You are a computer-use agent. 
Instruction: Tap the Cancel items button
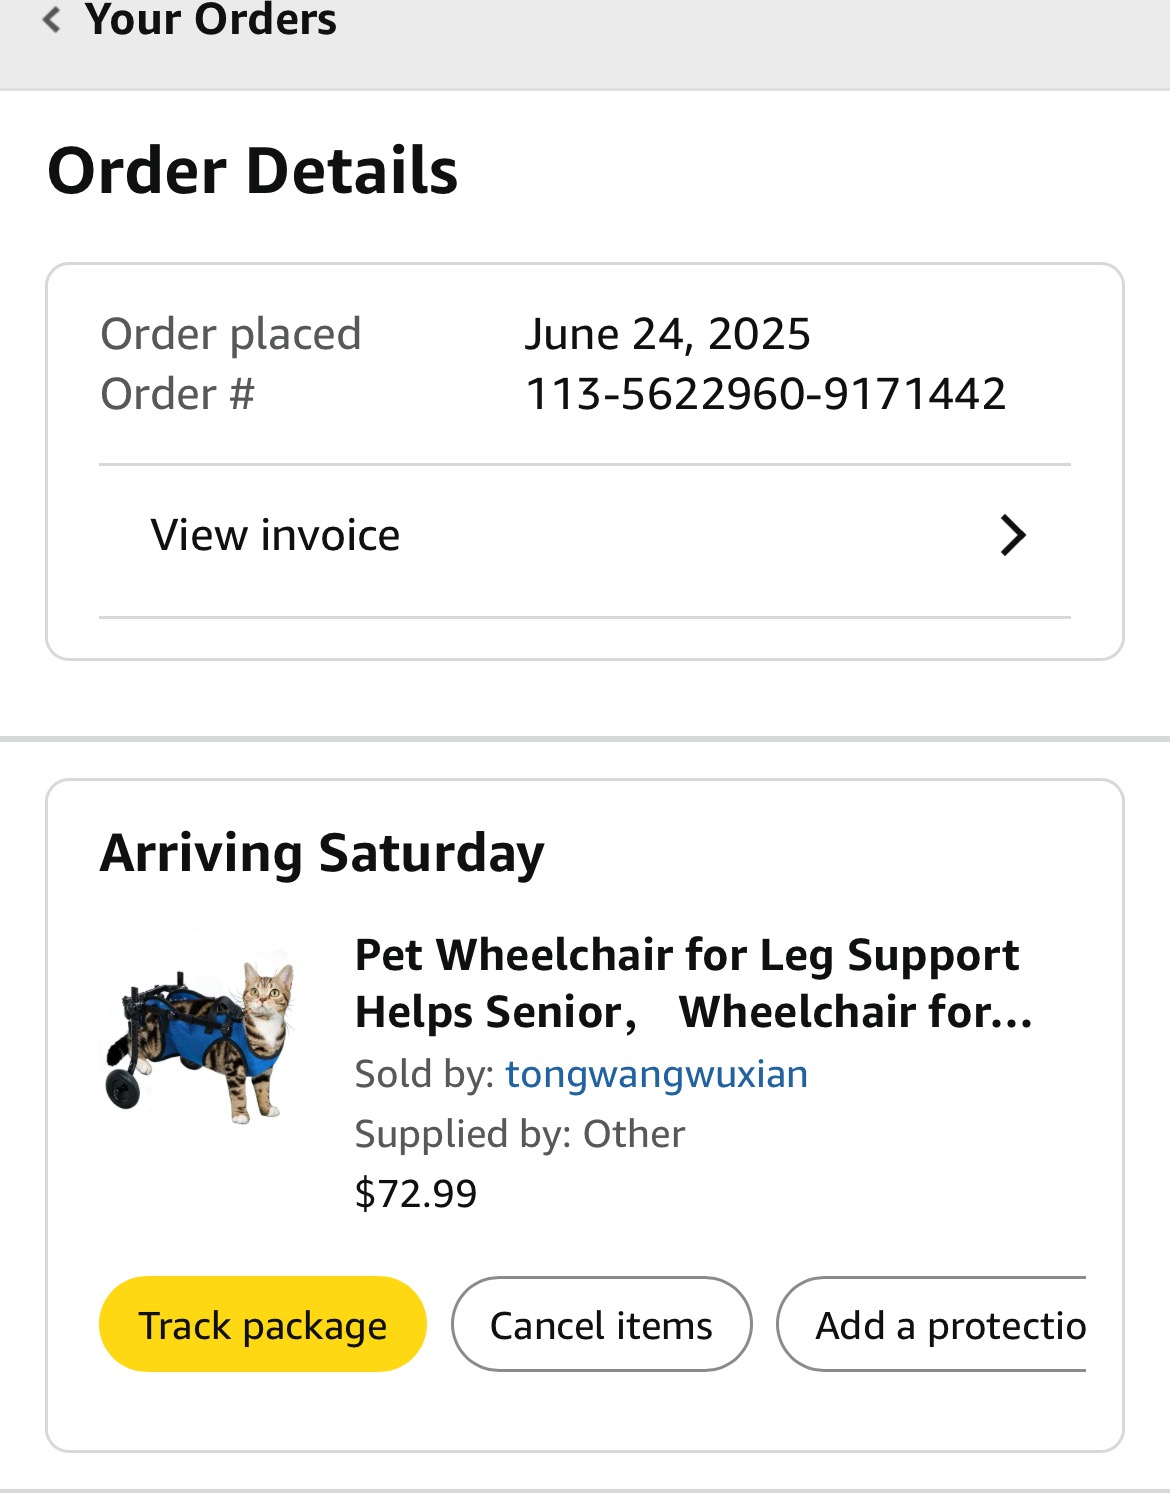601,1324
